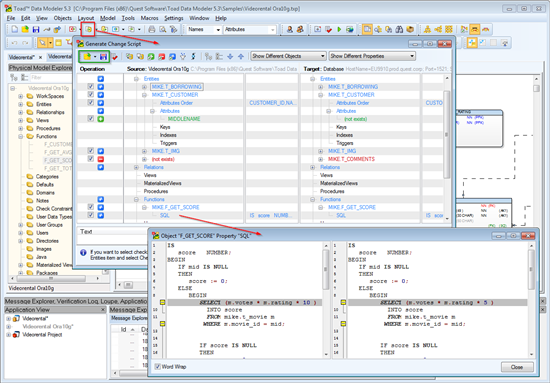
Task: Collapse the source Functions node
Action: click(x=136, y=199)
